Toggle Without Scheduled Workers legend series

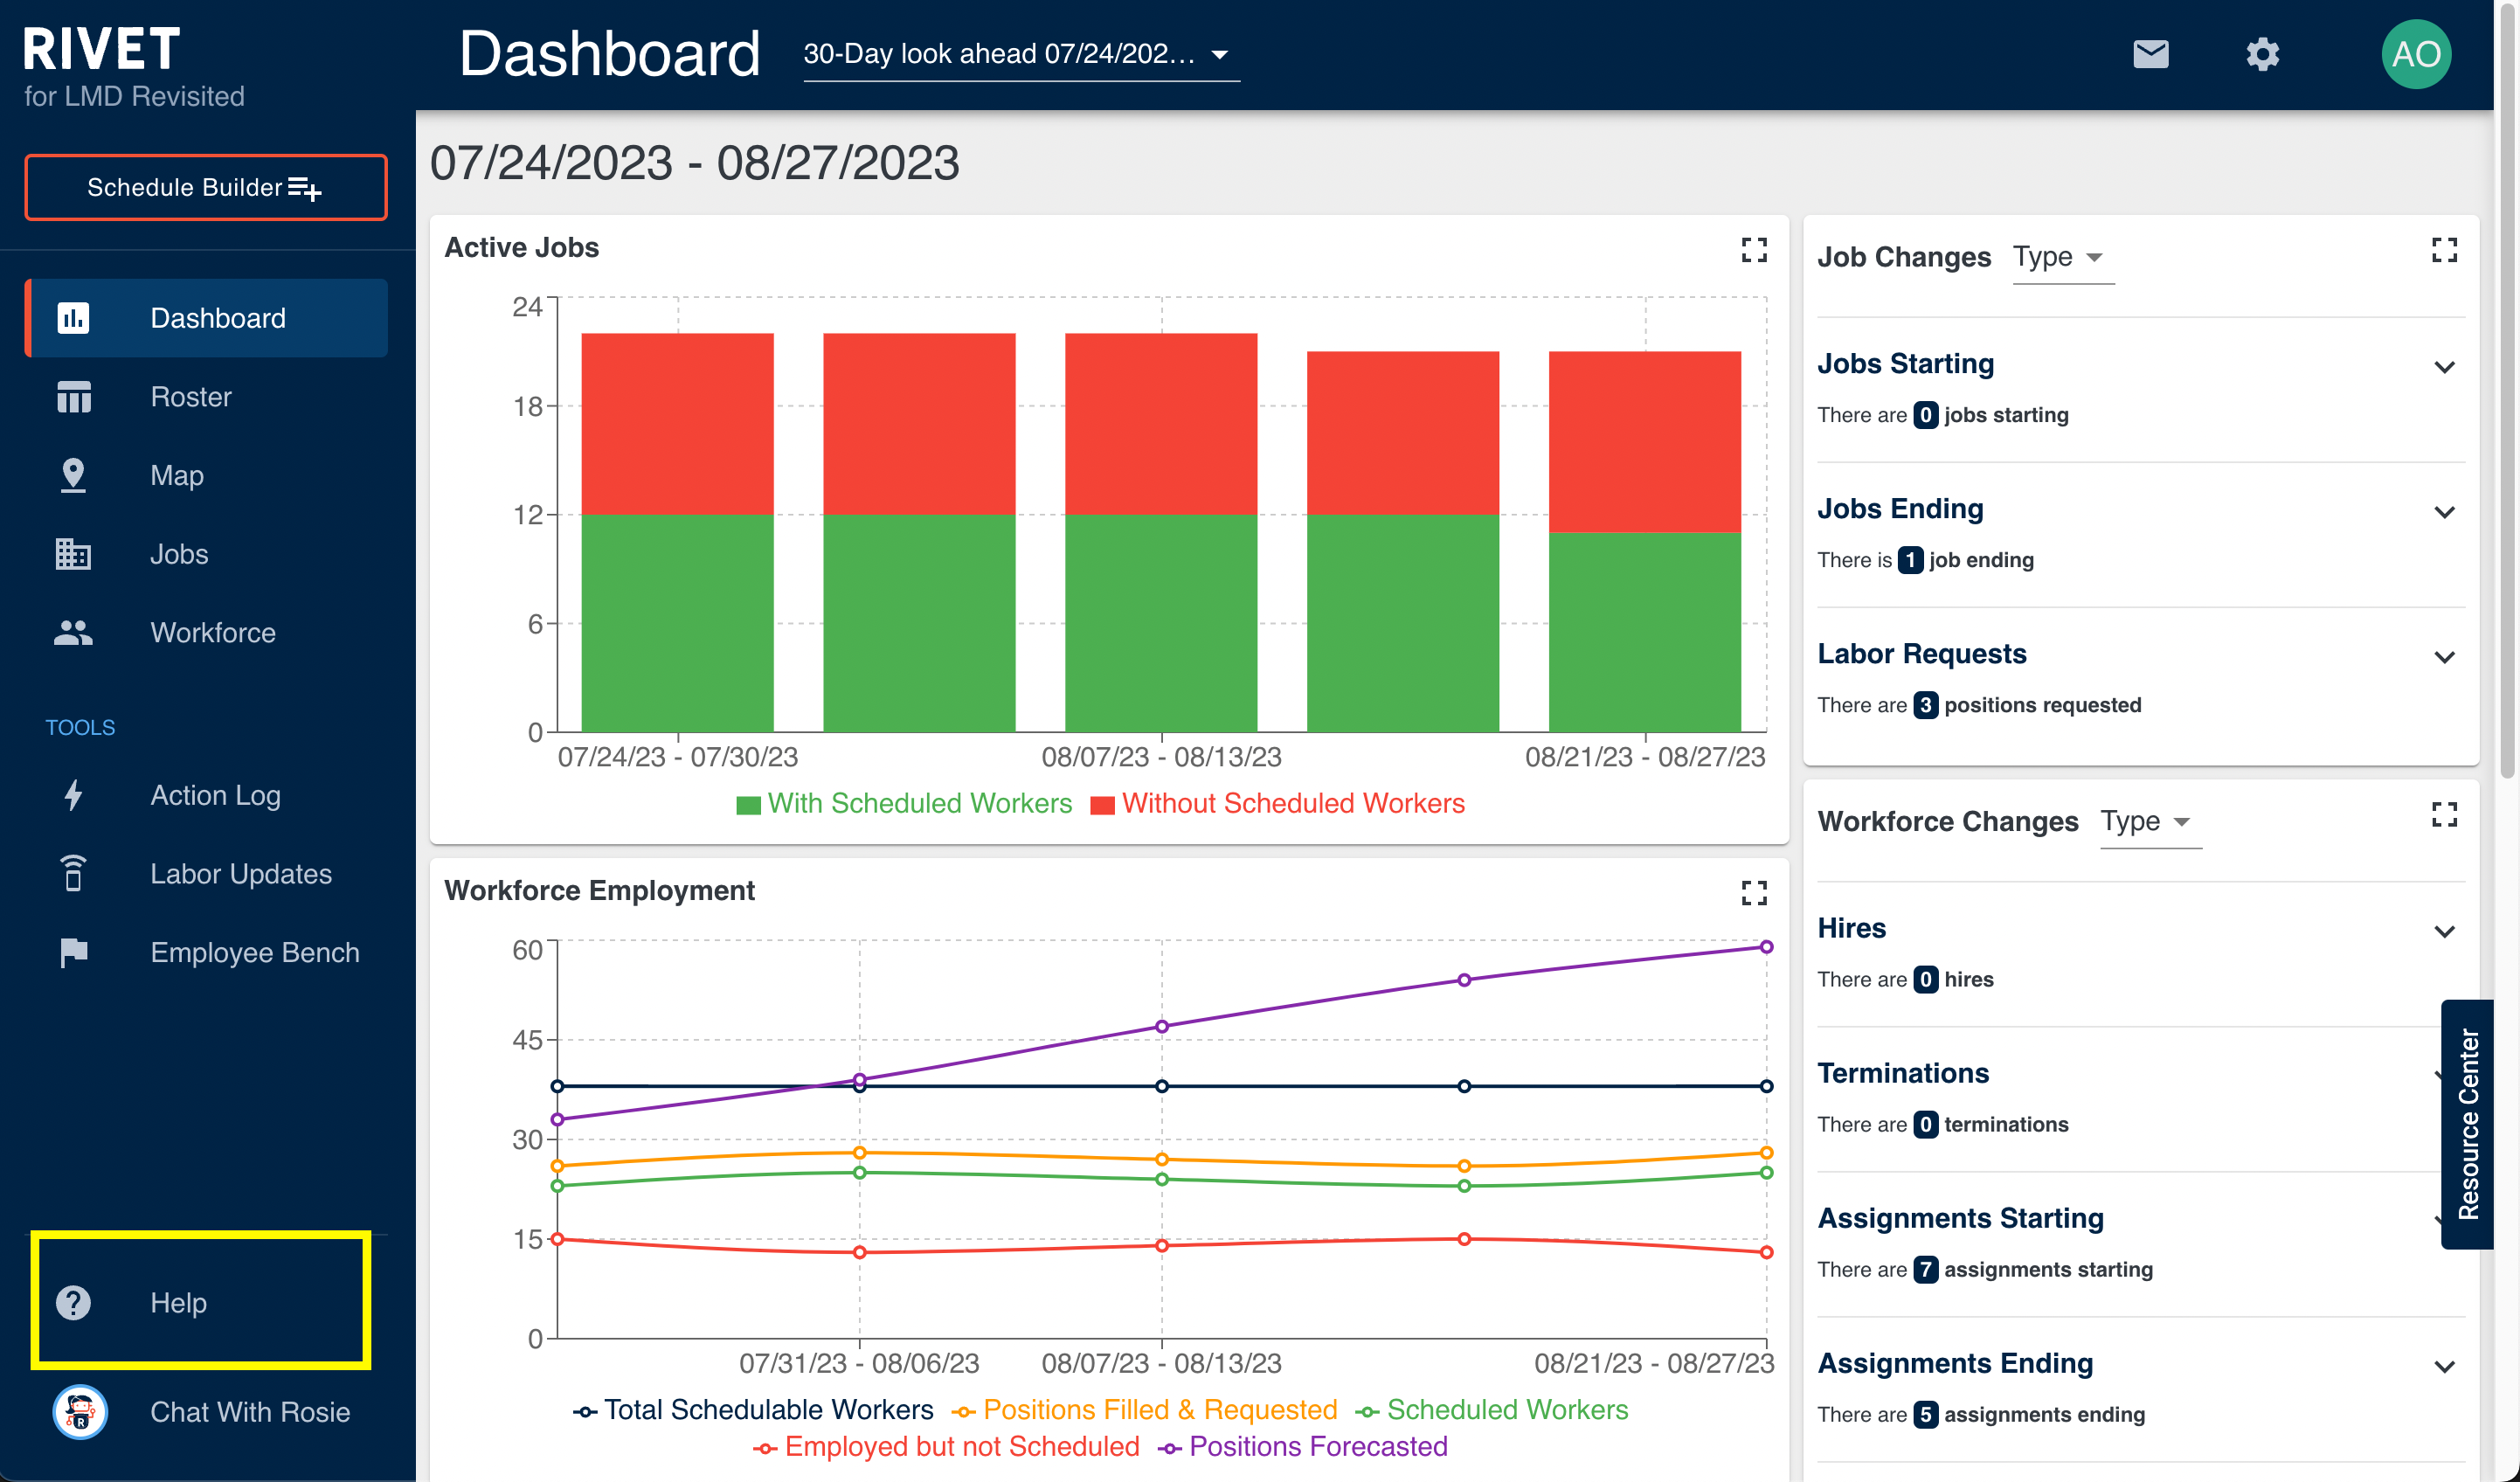click(1277, 804)
